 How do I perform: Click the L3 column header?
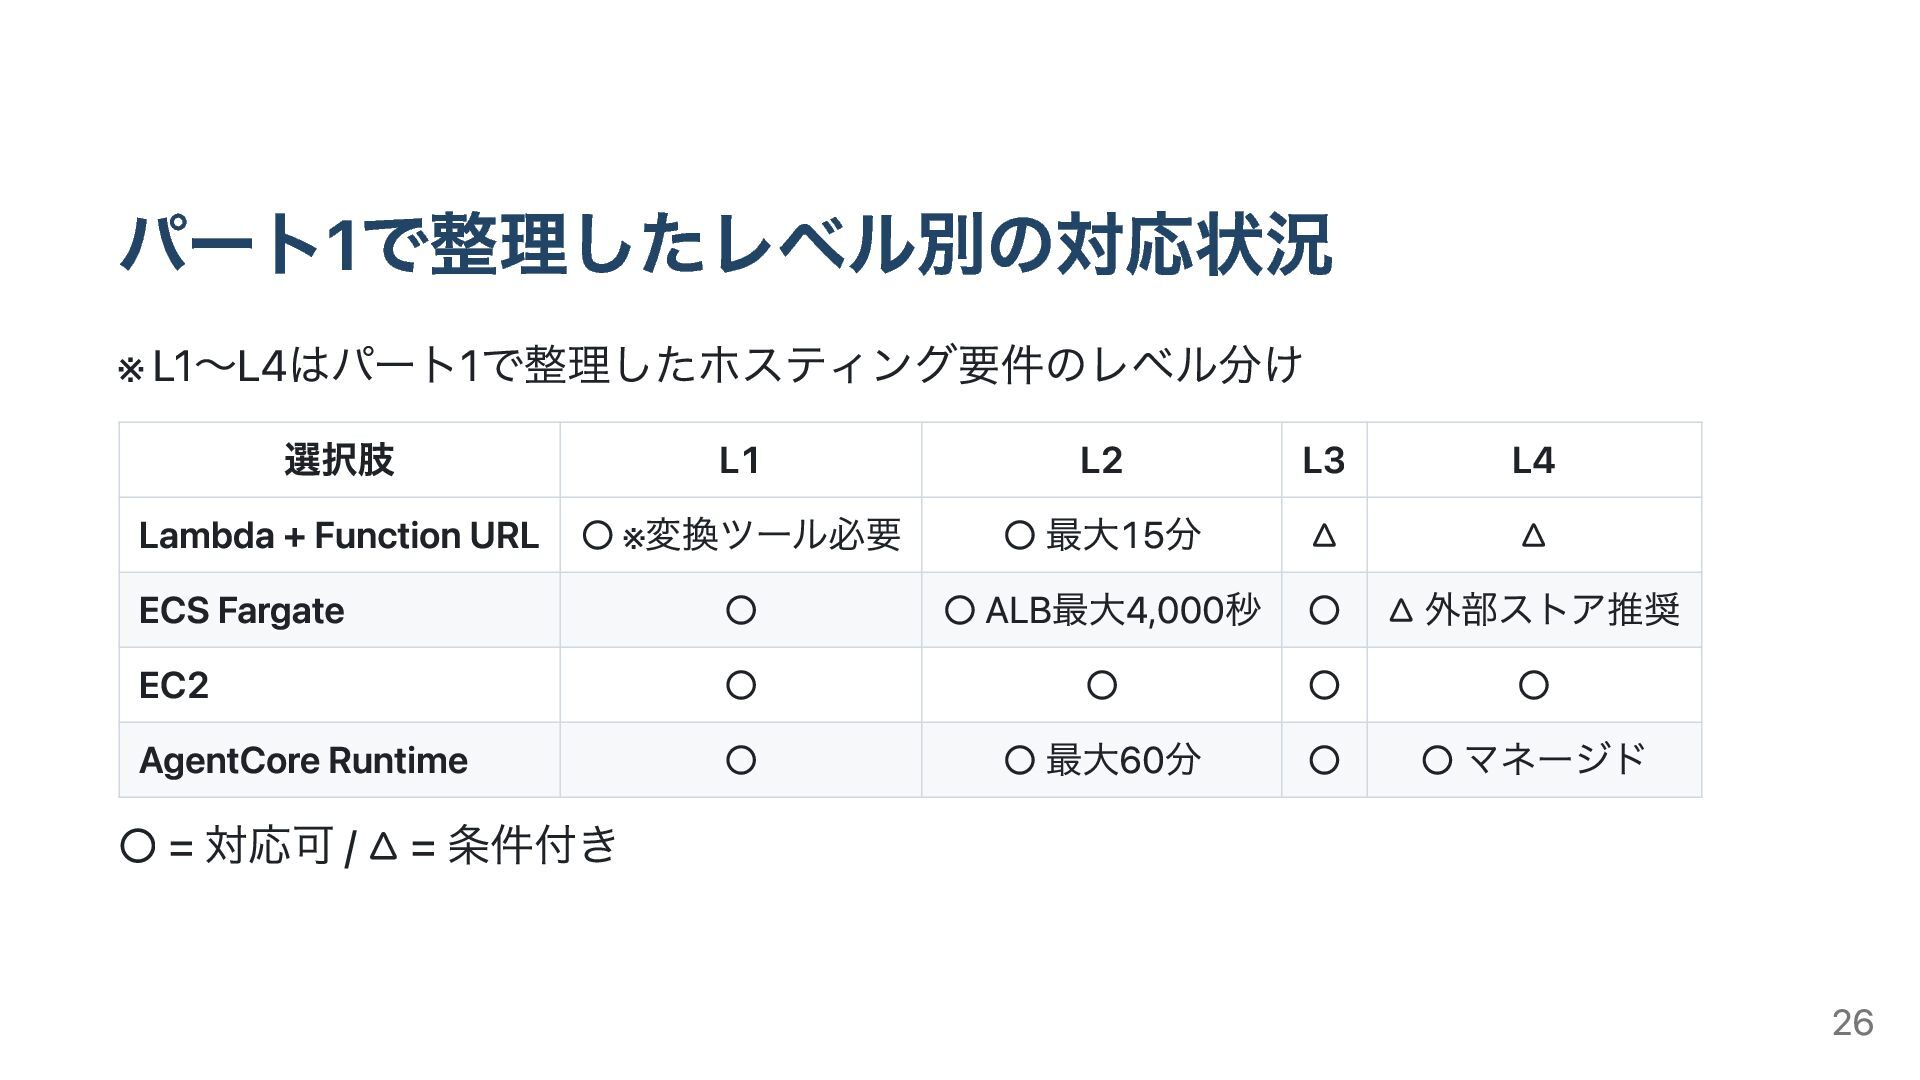point(1323,460)
